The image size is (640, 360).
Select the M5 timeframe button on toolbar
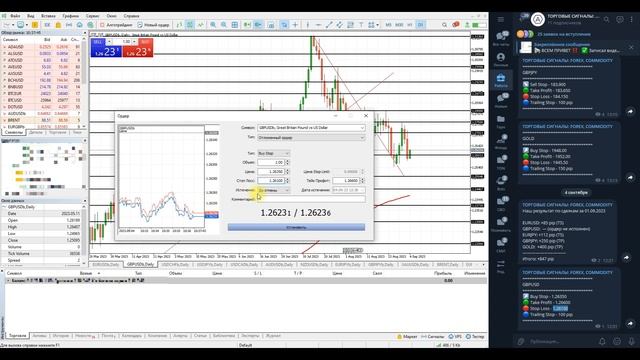[388, 25]
